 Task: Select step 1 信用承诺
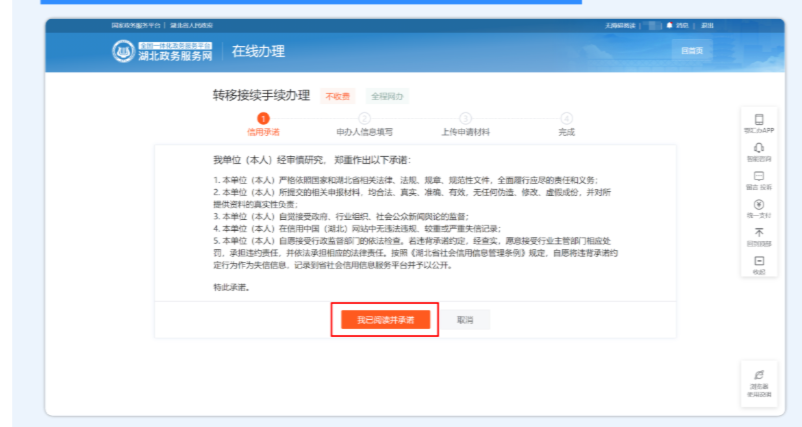pyautogui.click(x=263, y=125)
